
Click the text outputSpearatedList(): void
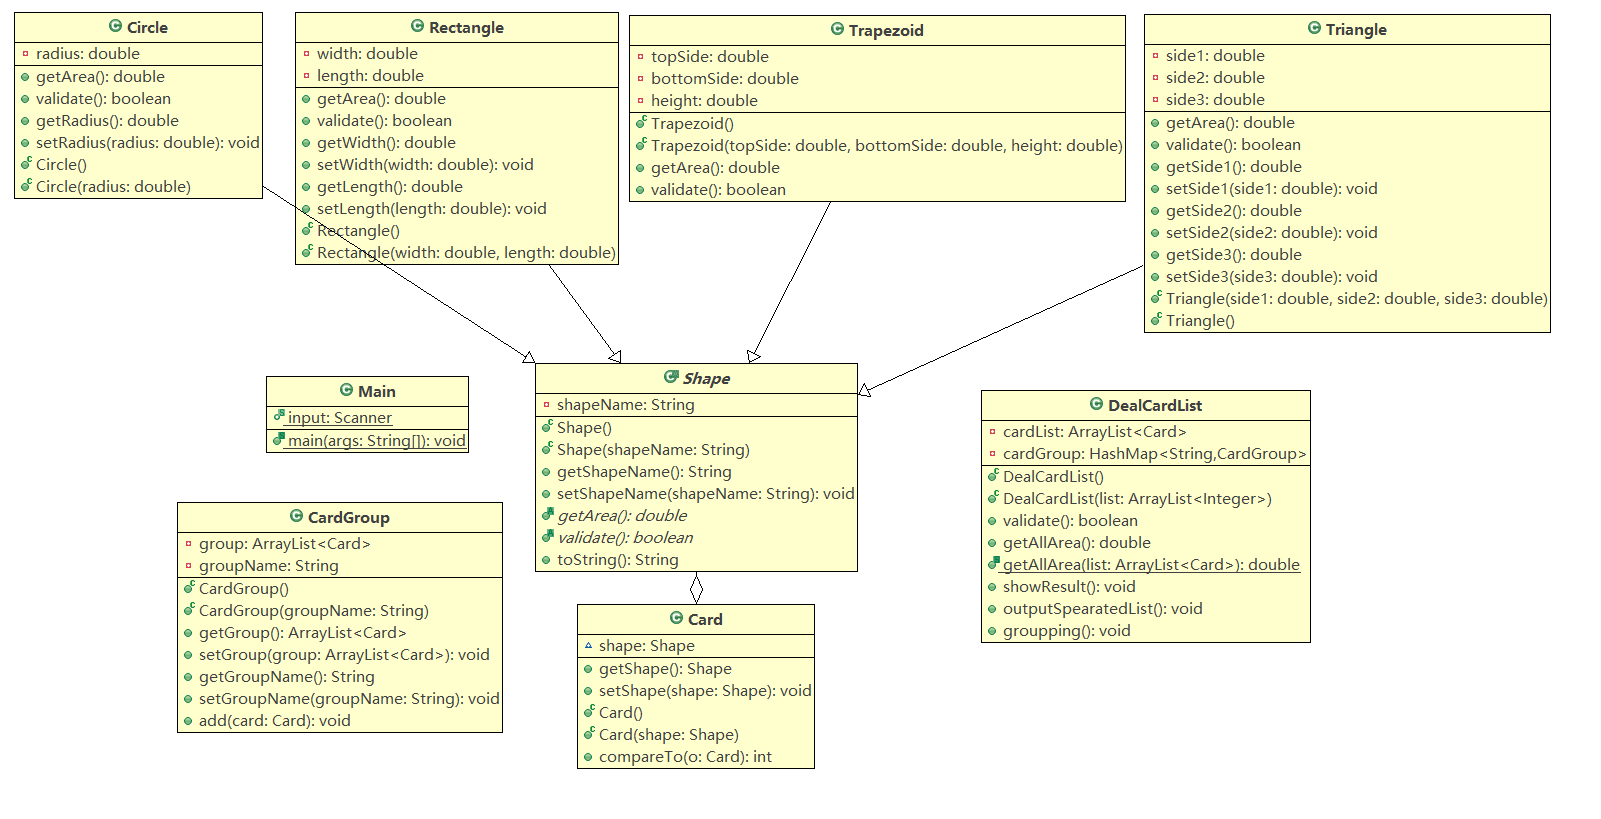click(1103, 608)
